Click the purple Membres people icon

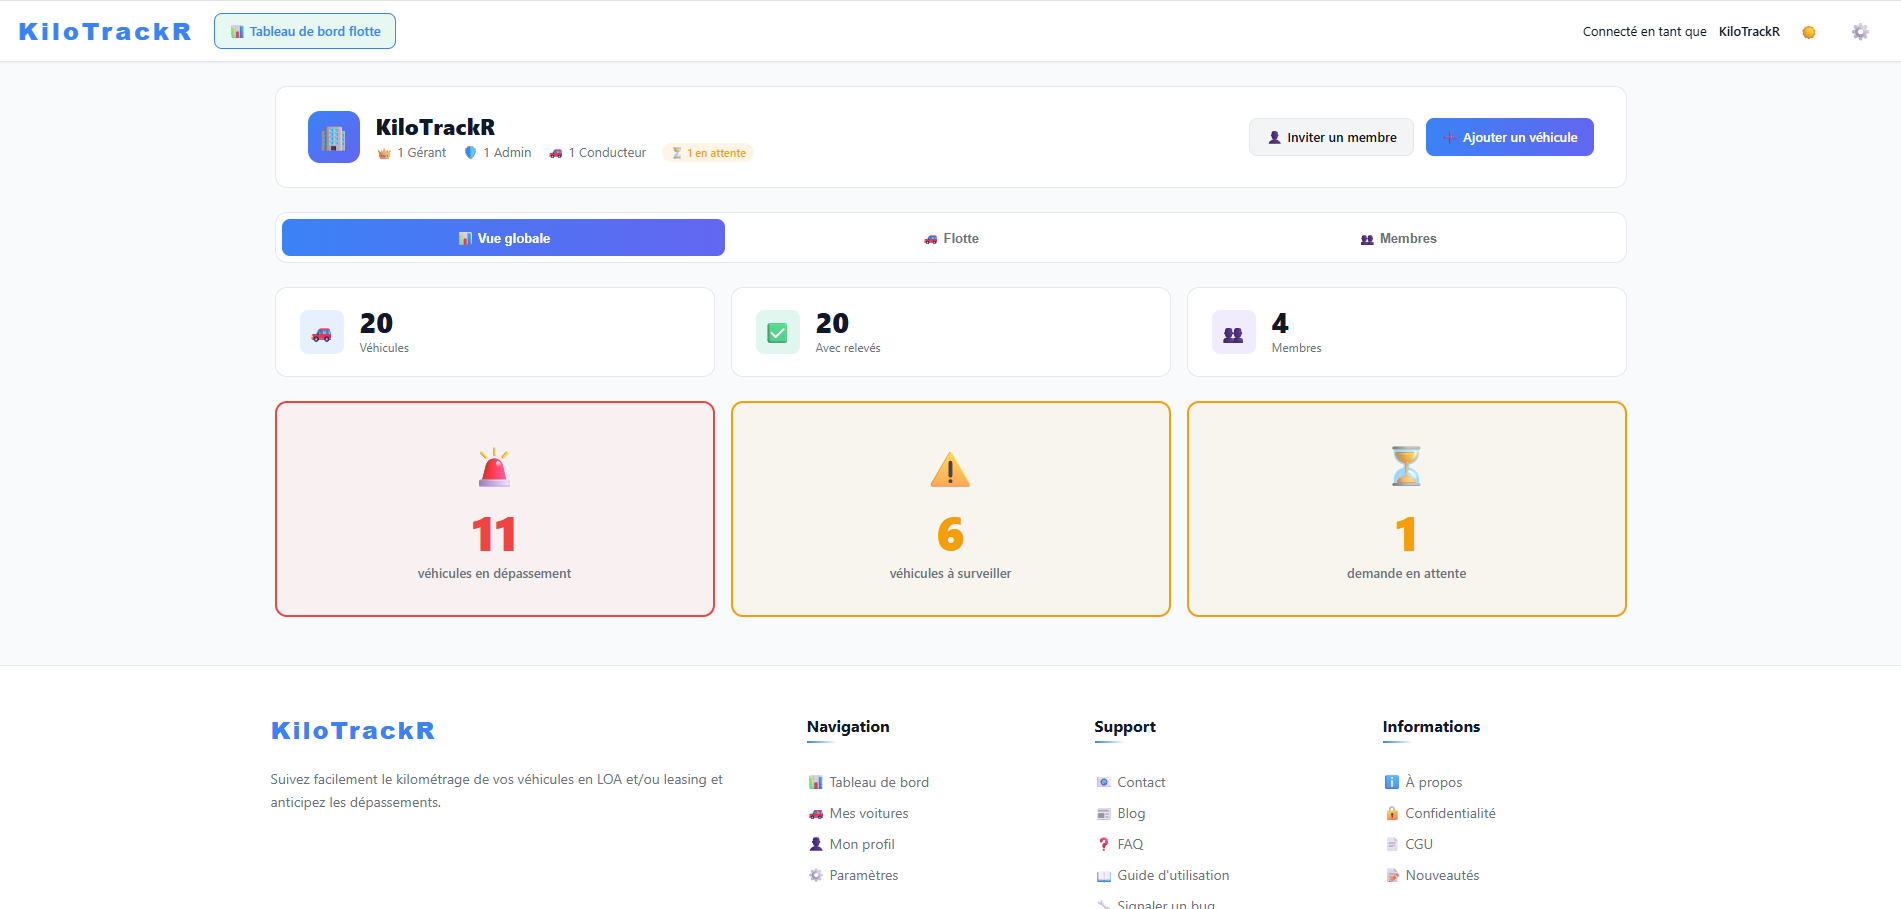(1234, 332)
